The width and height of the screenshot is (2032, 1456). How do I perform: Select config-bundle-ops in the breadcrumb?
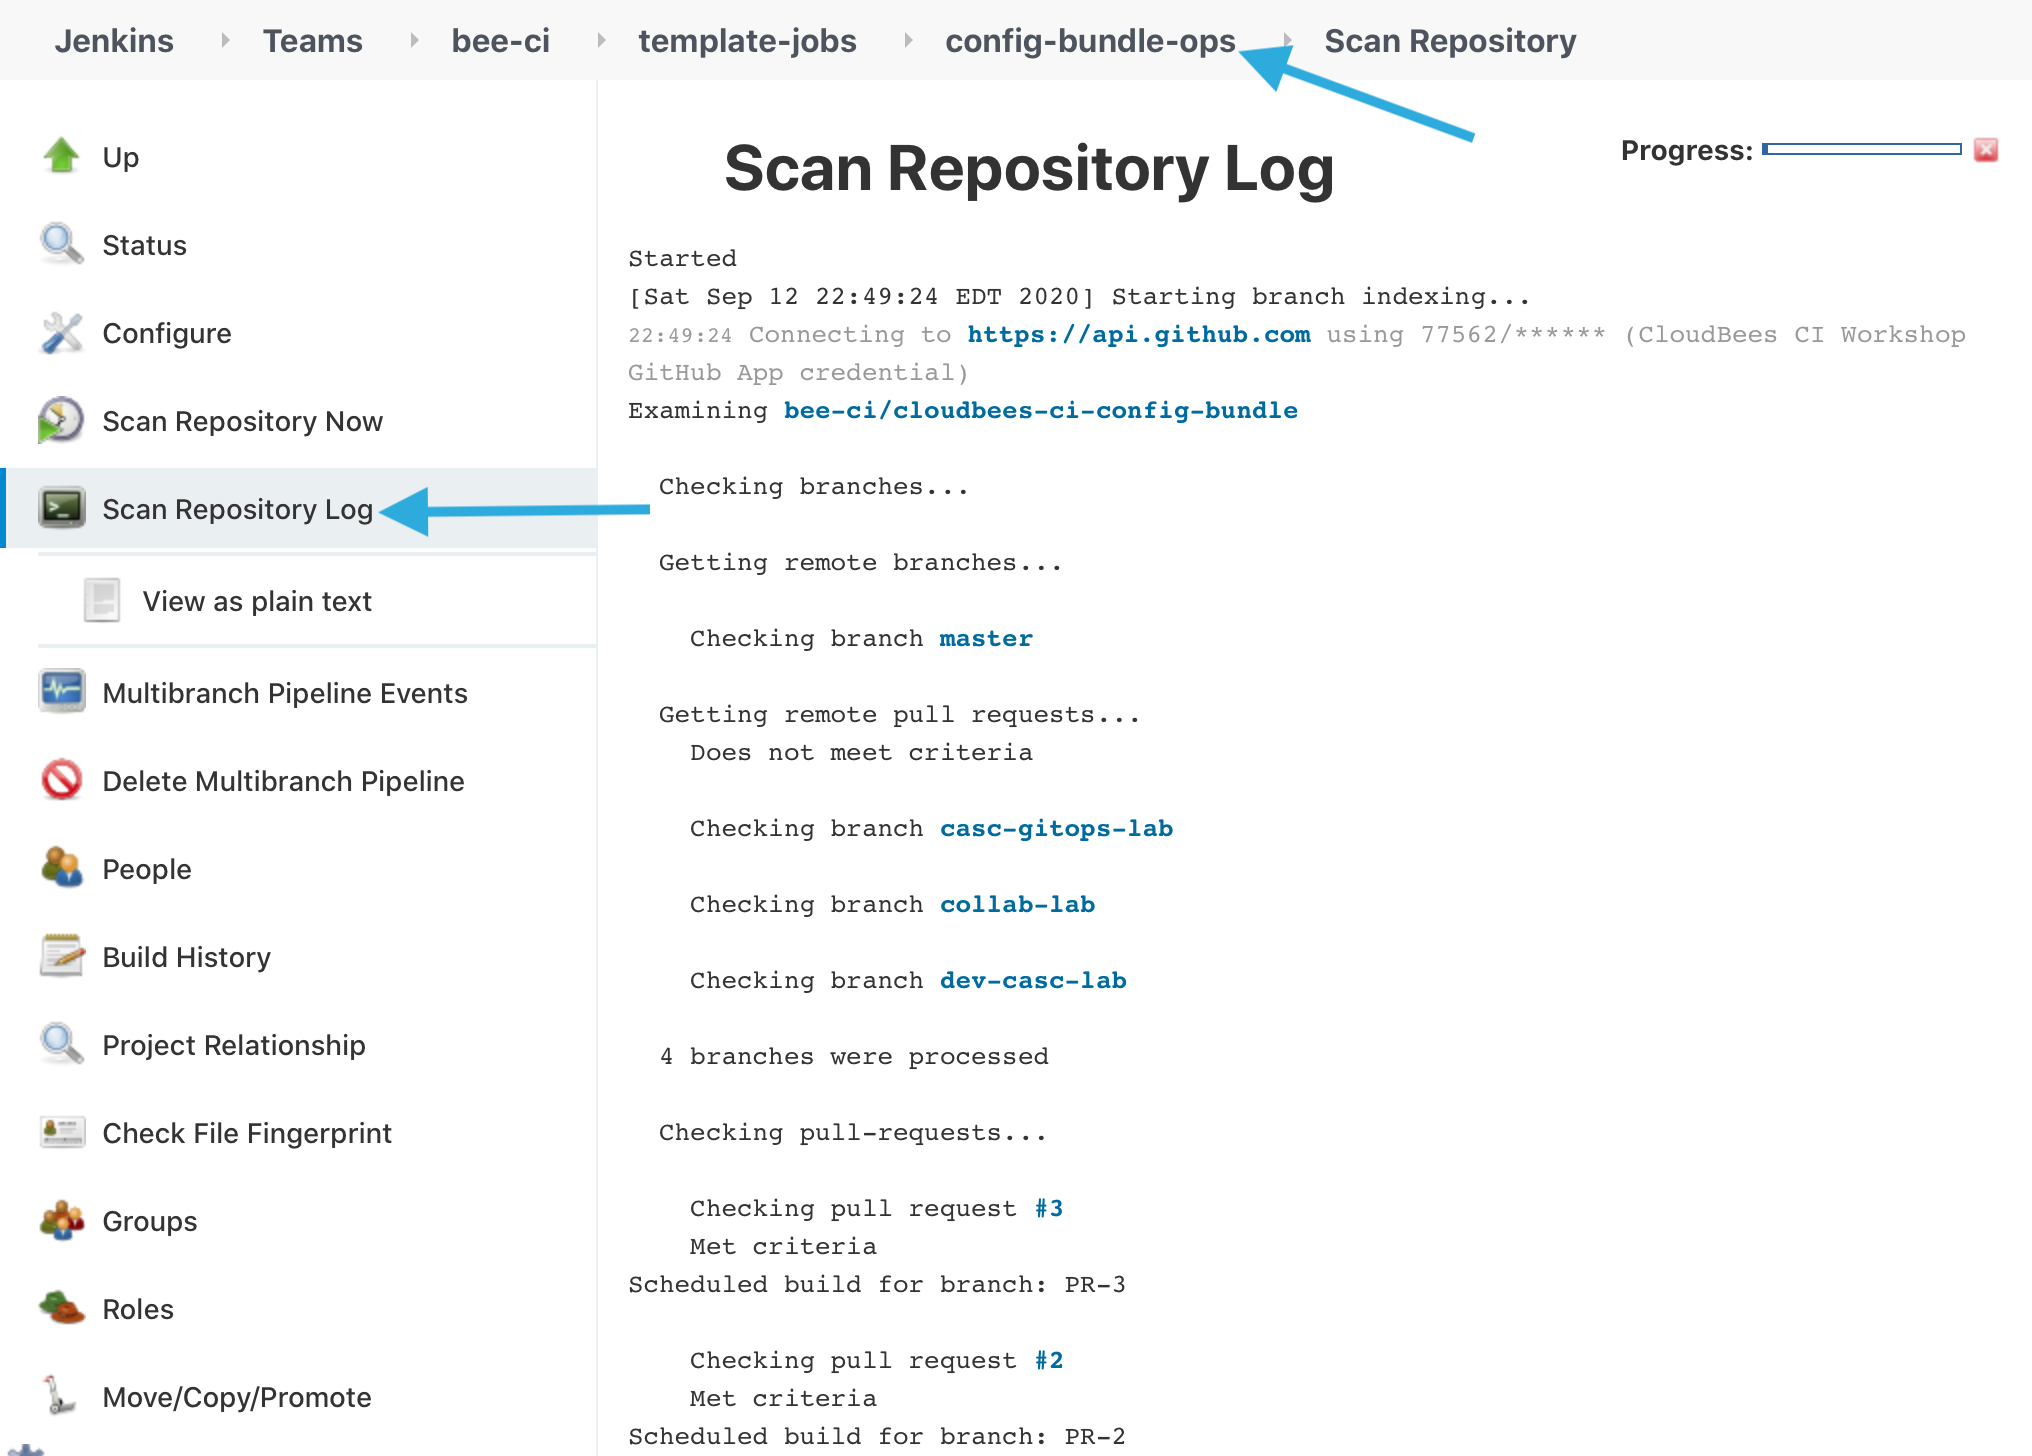(x=1089, y=41)
